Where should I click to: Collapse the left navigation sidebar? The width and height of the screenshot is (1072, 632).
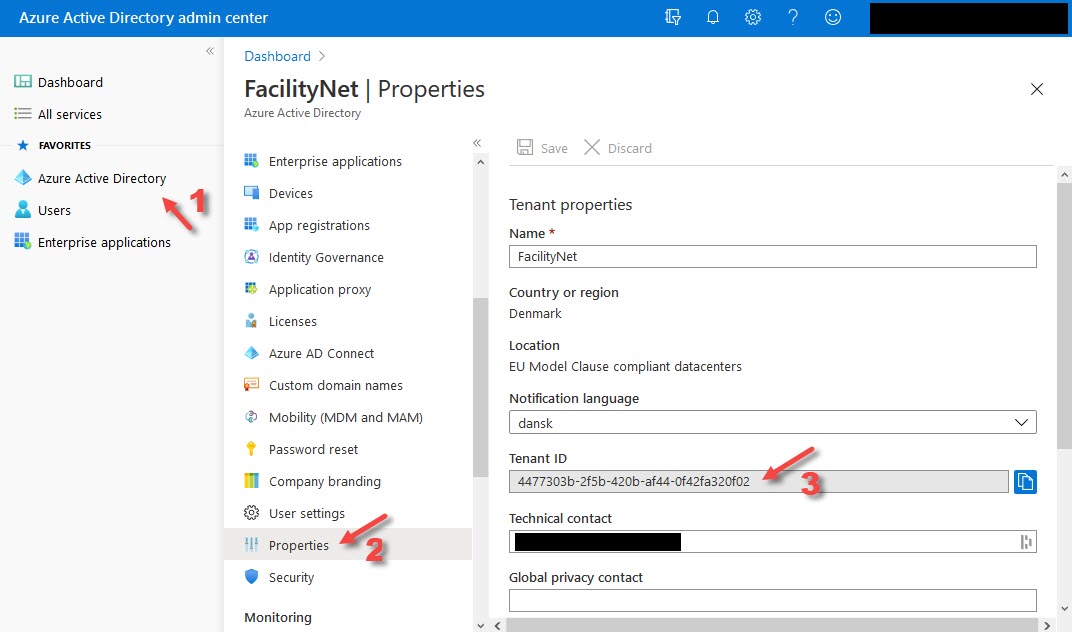[x=210, y=51]
